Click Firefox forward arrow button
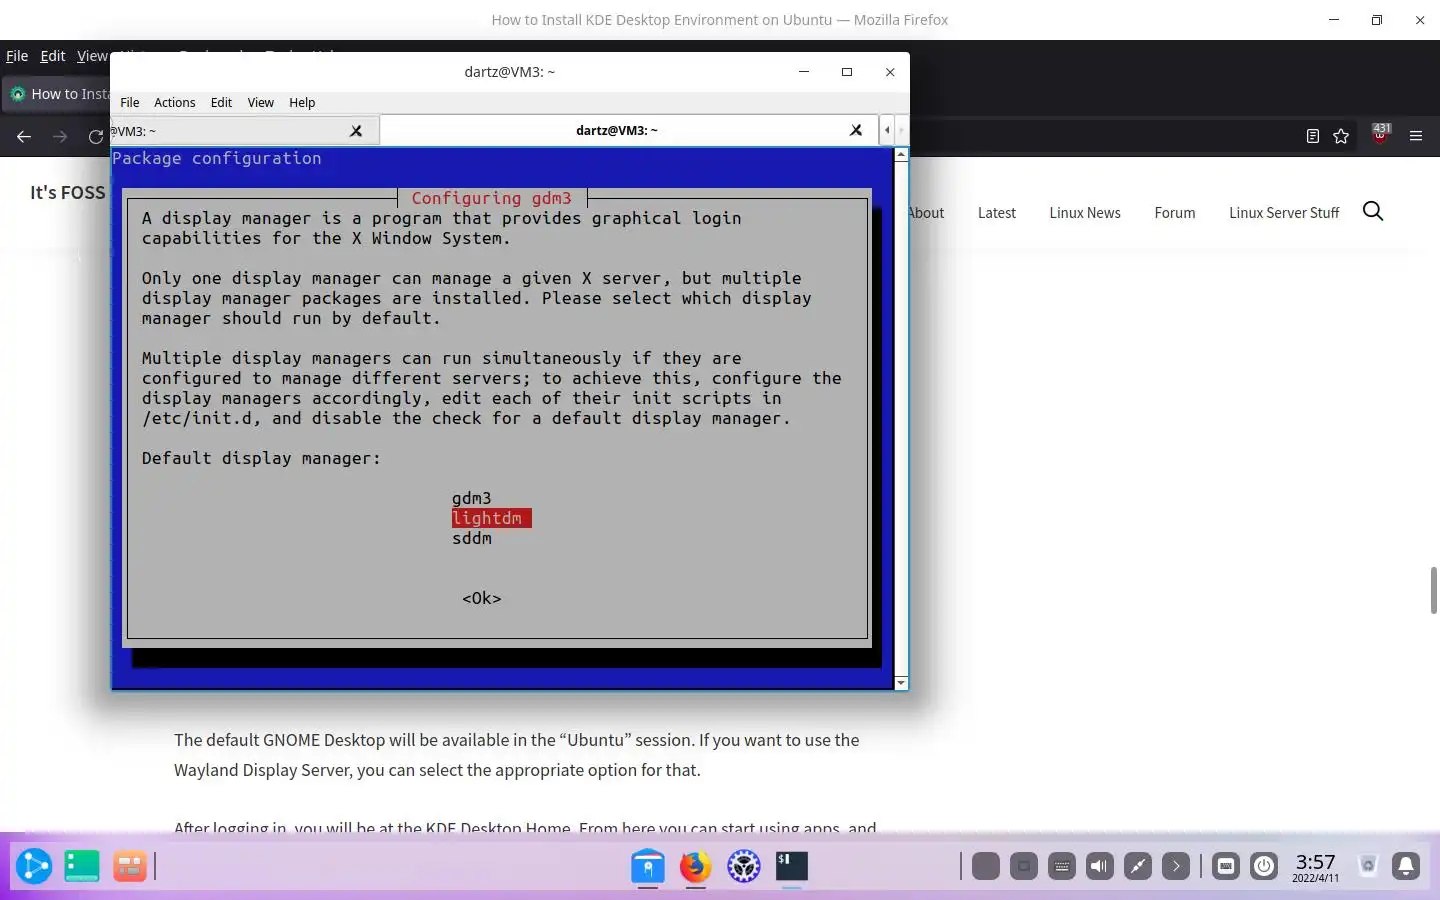The width and height of the screenshot is (1440, 900). click(60, 136)
